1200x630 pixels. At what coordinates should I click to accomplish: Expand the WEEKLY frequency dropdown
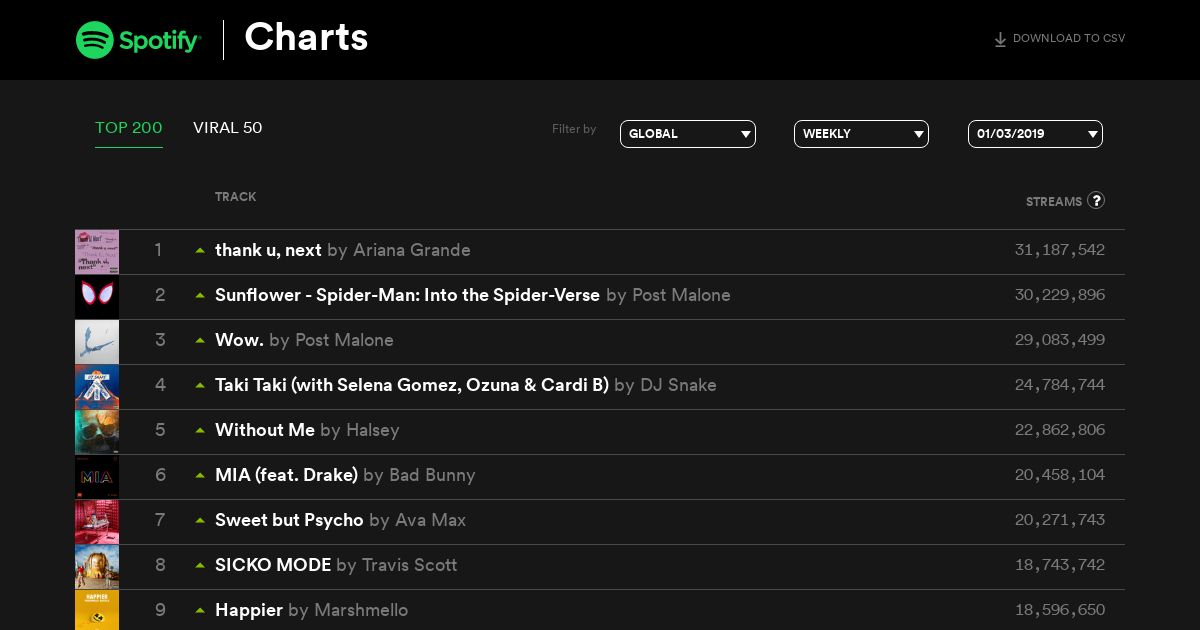click(x=861, y=134)
